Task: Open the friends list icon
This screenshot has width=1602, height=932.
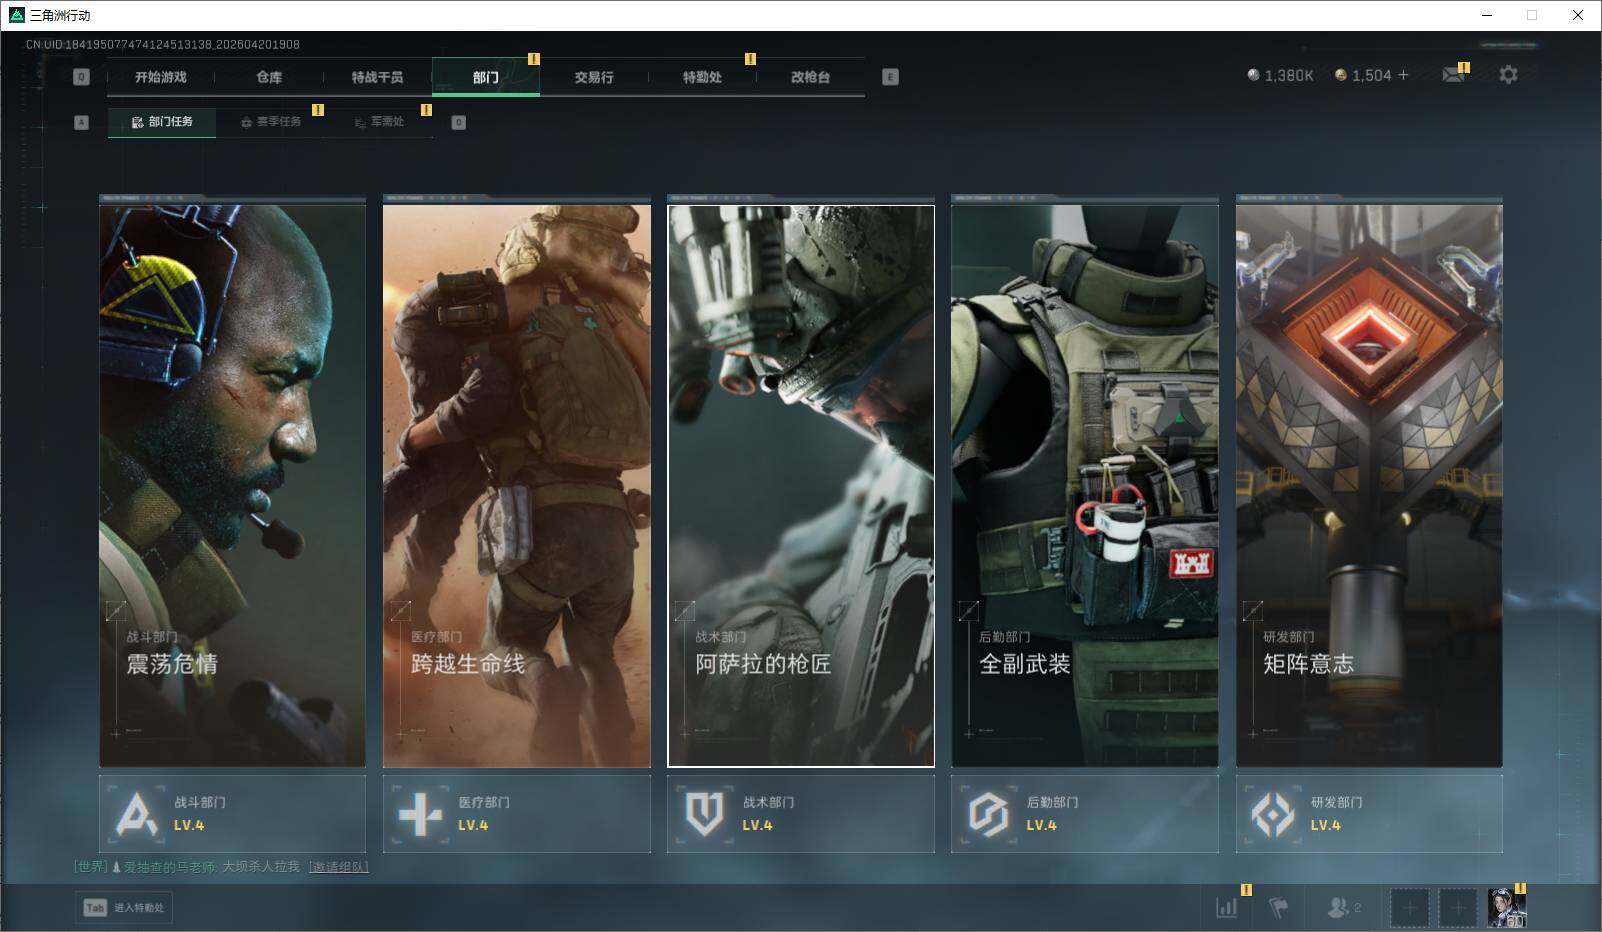Action: click(1343, 908)
